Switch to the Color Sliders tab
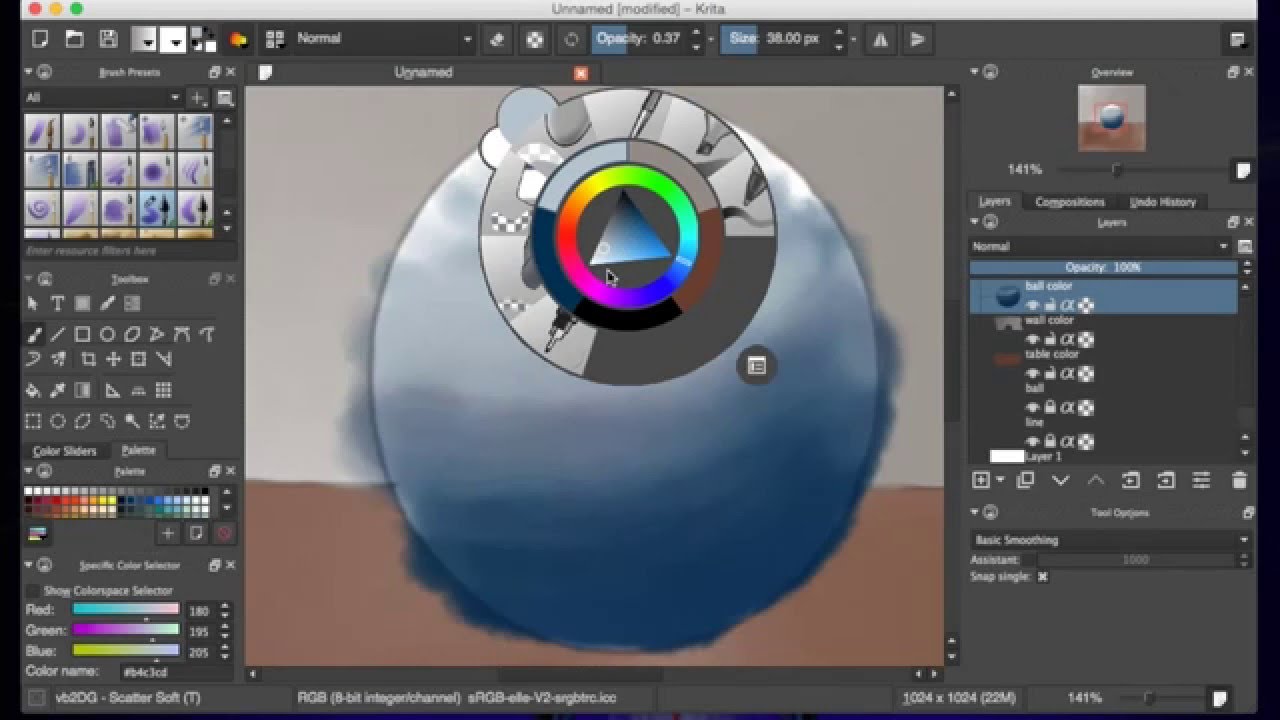The height and width of the screenshot is (720, 1280). point(65,451)
